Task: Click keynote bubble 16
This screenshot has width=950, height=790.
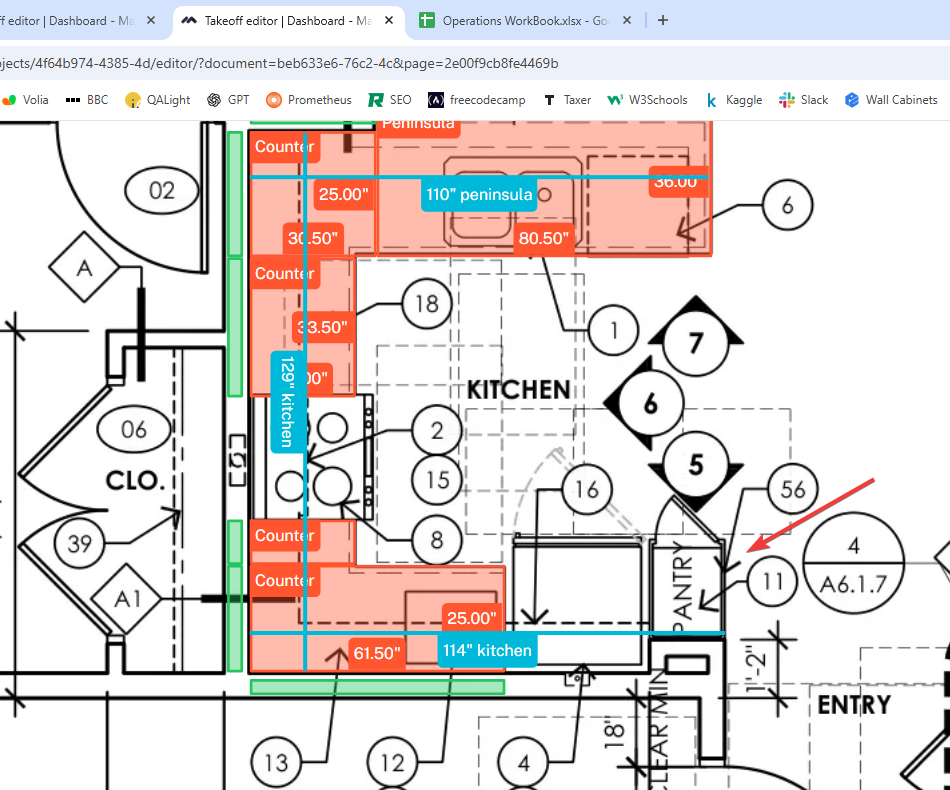Action: pos(586,490)
